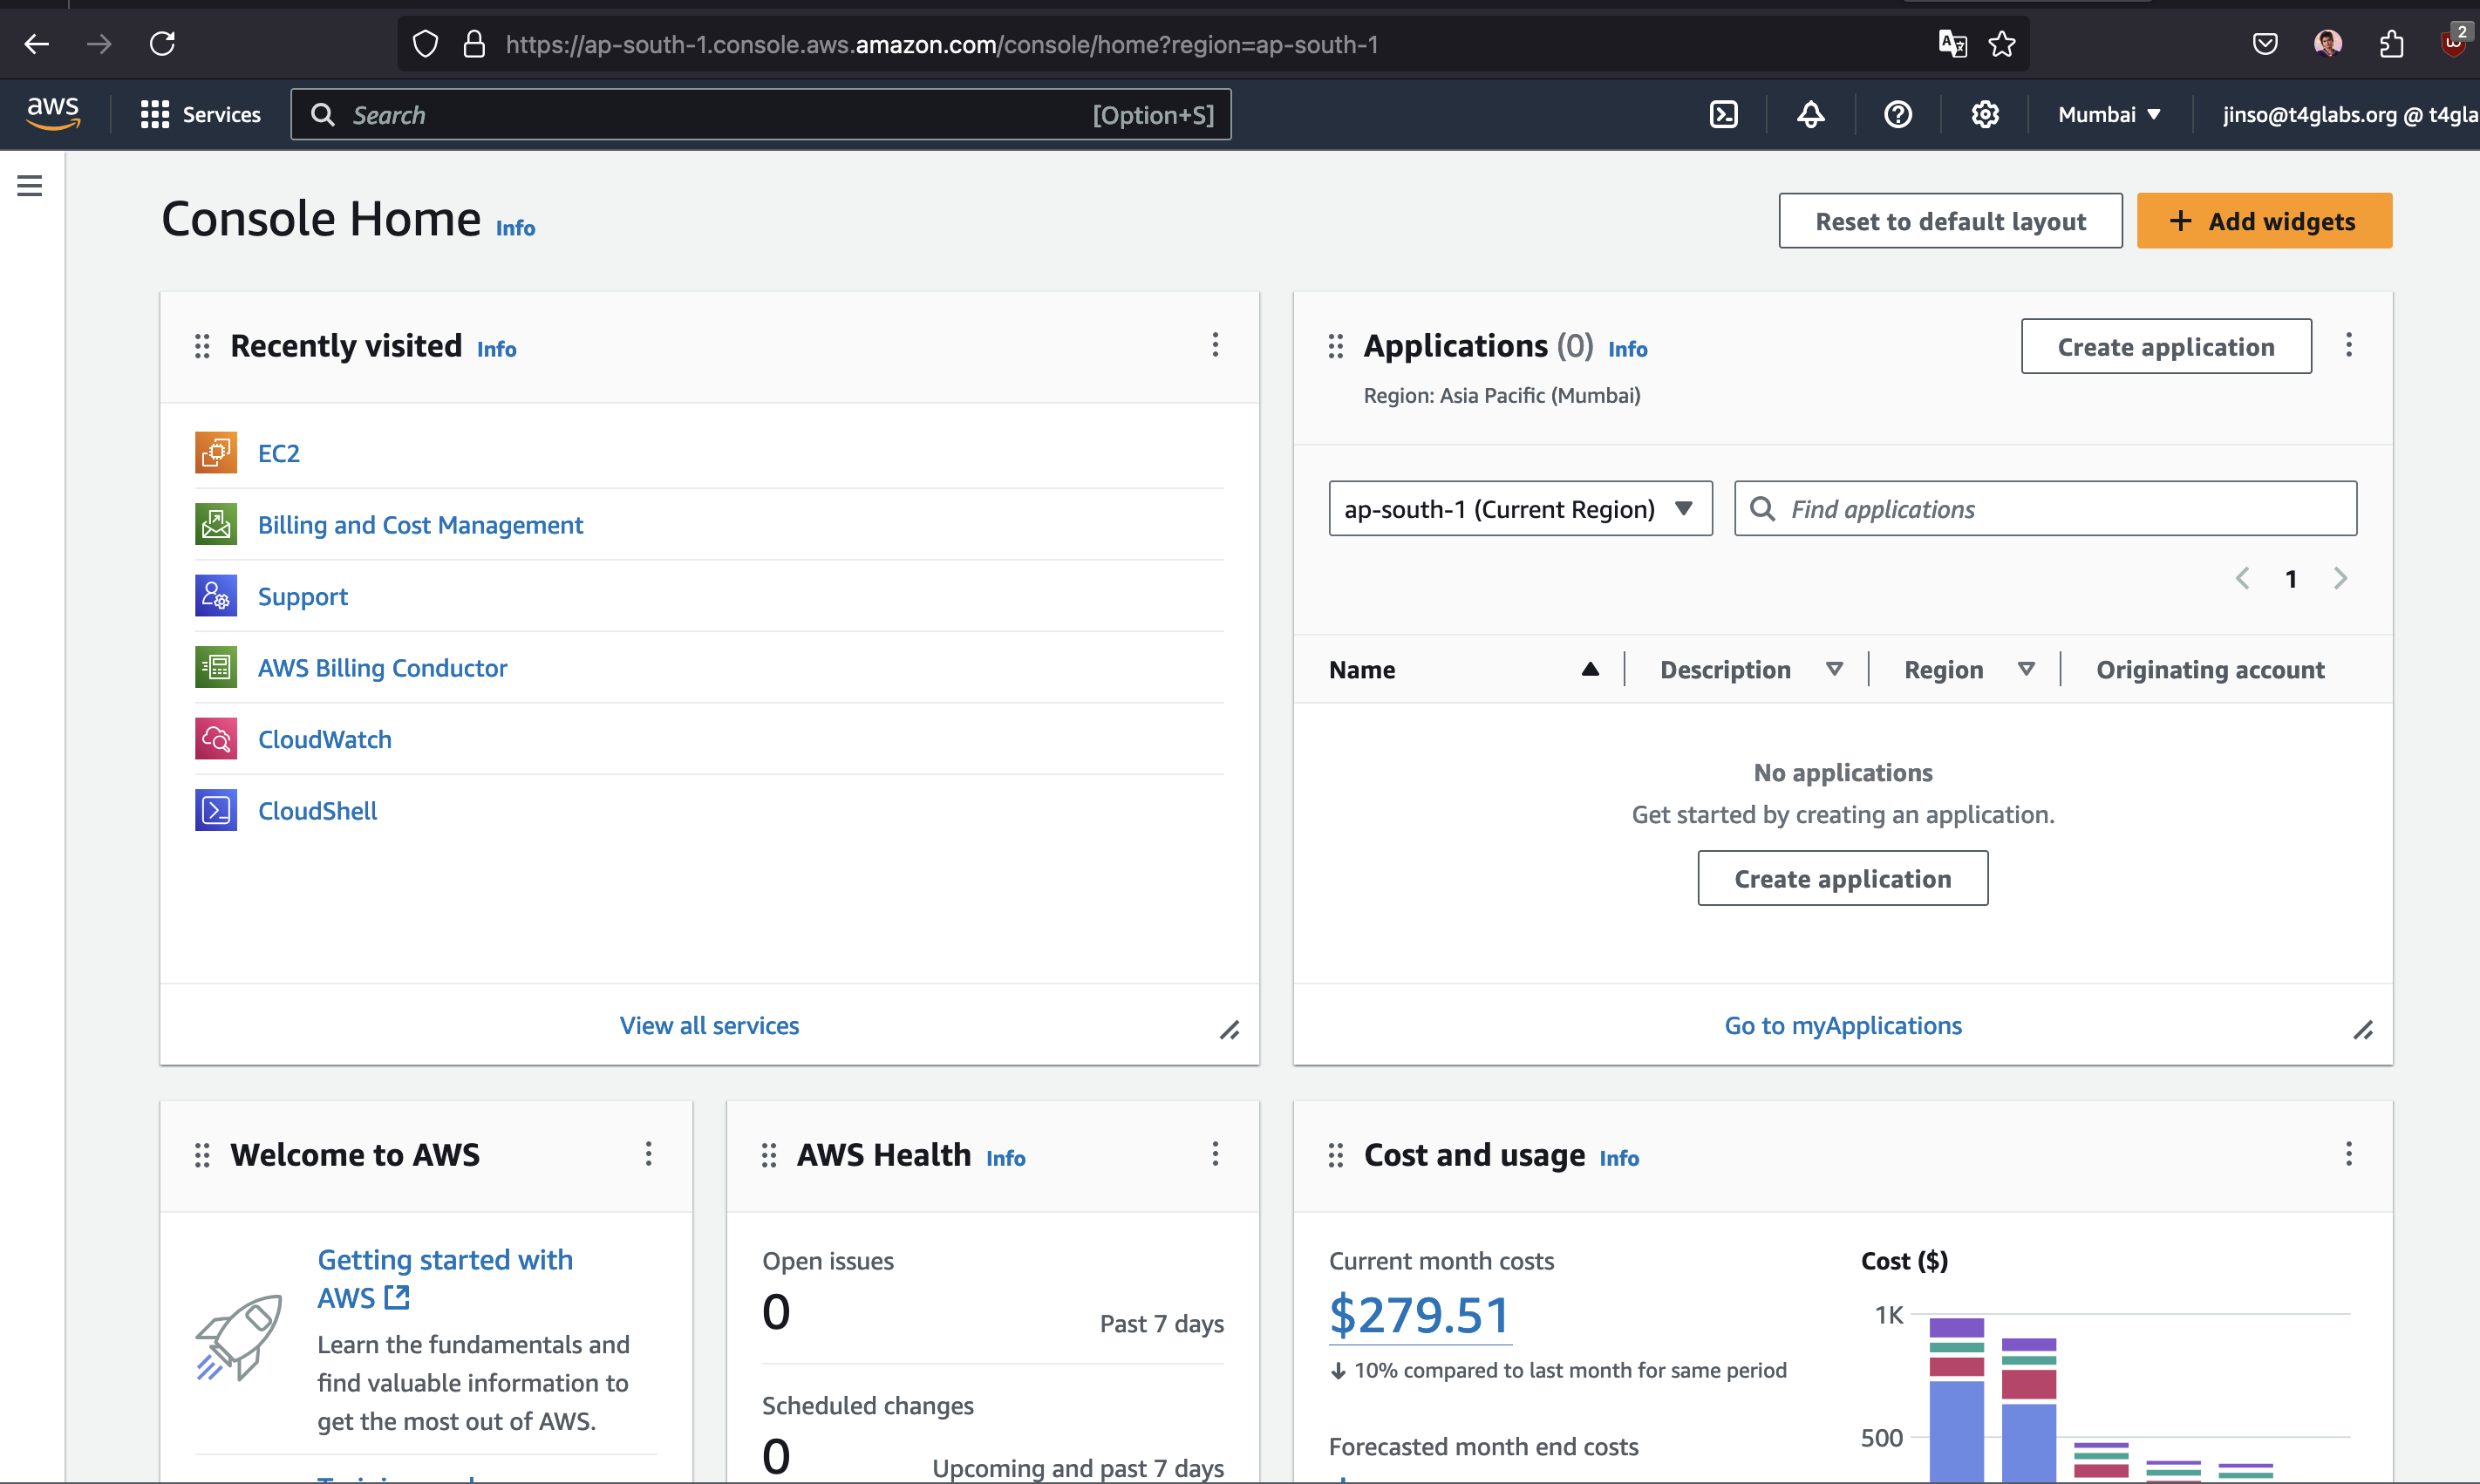Click the Support service icon
This screenshot has width=2480, height=1484.
(x=216, y=595)
